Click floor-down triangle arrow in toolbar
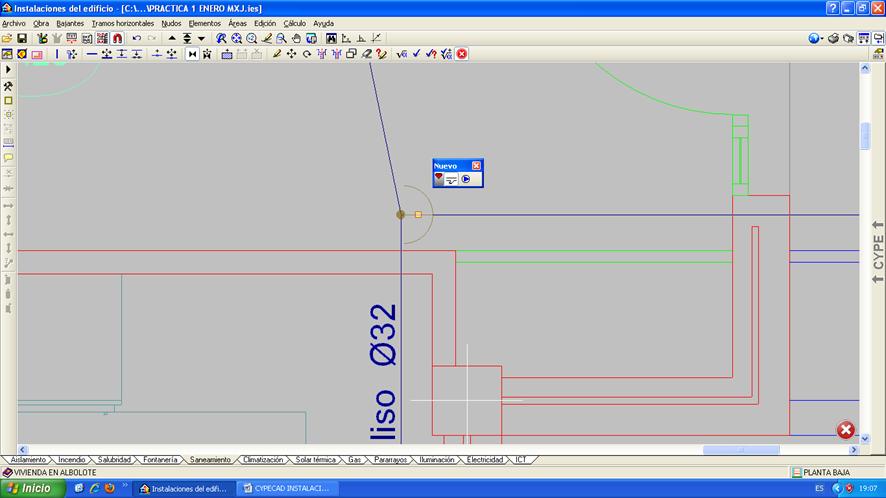886x498 pixels. (x=201, y=38)
